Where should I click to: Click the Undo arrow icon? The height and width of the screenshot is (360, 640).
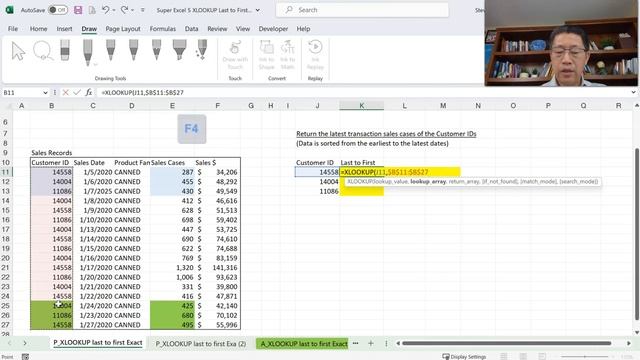pos(105,10)
